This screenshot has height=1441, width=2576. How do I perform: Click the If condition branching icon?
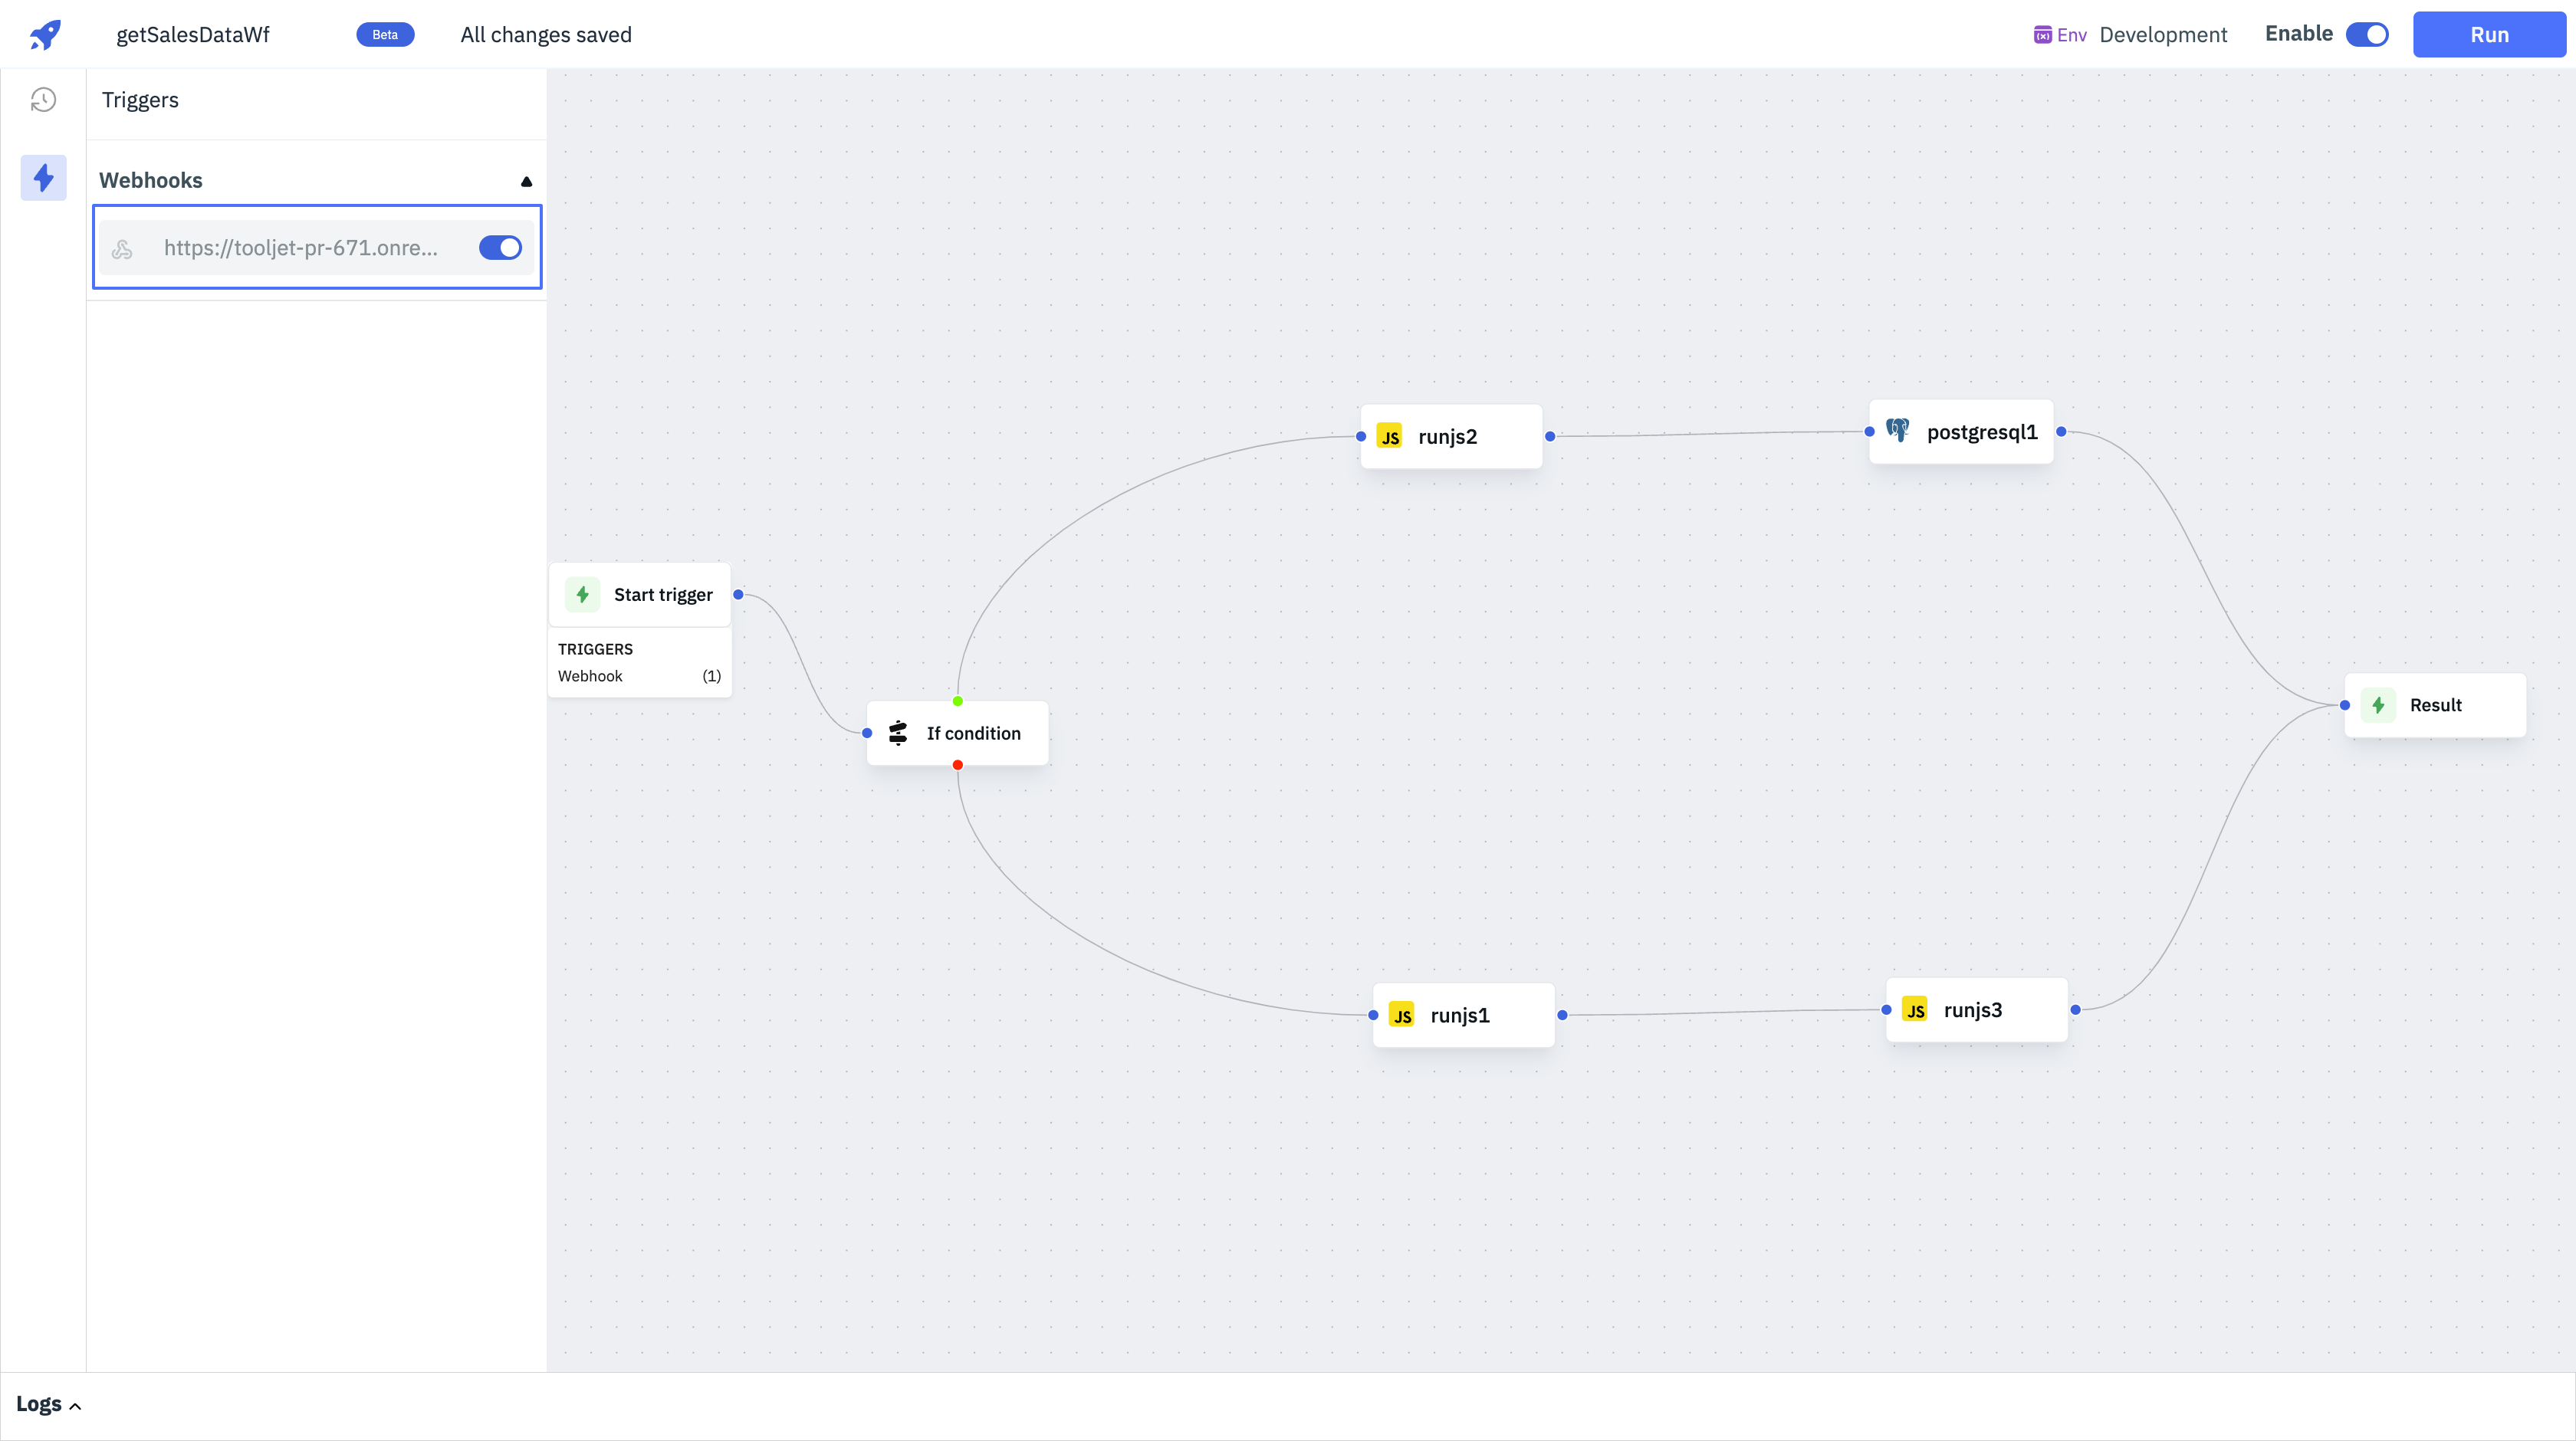pos(898,733)
